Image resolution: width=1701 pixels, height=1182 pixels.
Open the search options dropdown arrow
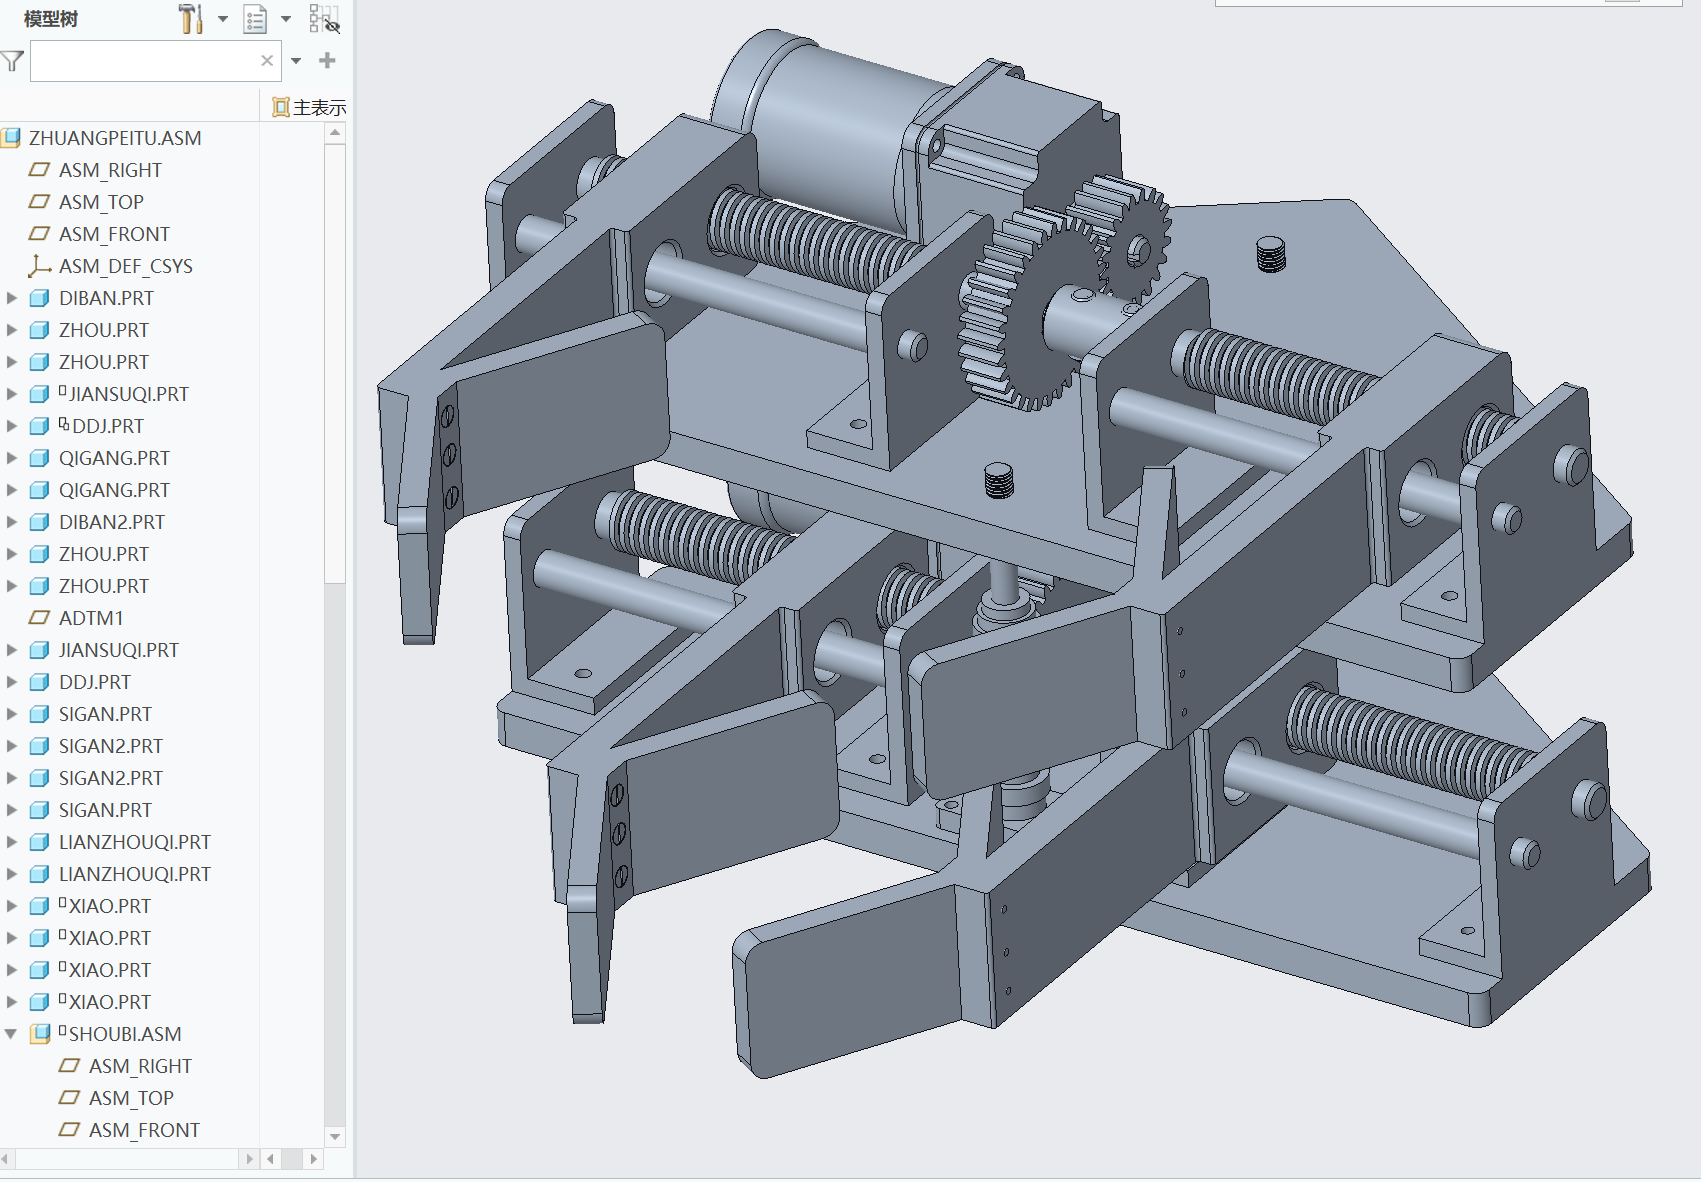(296, 61)
